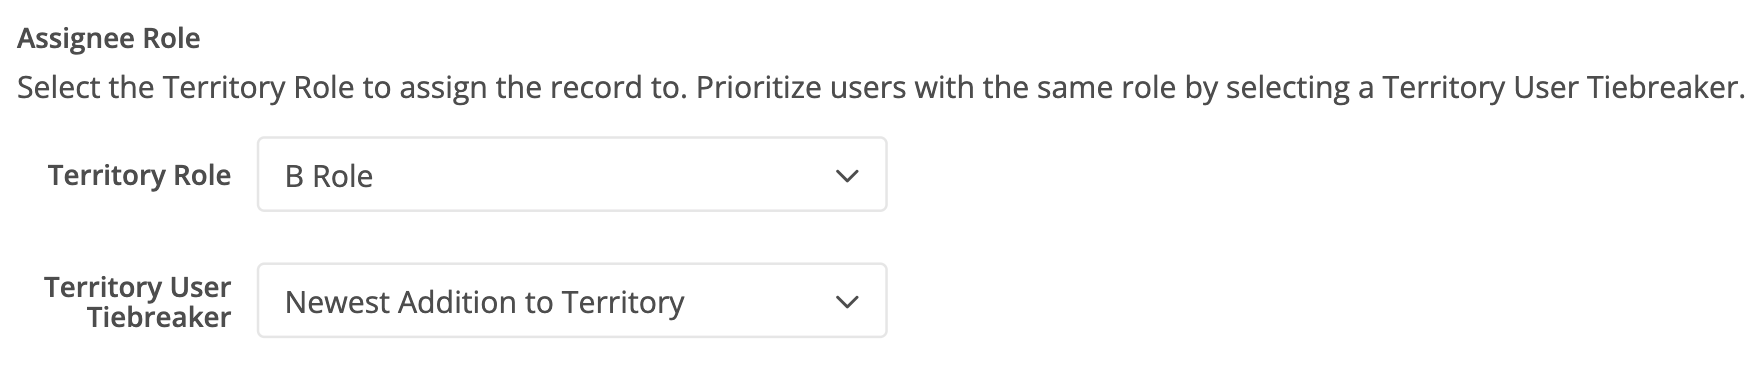Click the word Tiebreaker in the field label
Screen dimensions: 1764x368
tap(159, 318)
